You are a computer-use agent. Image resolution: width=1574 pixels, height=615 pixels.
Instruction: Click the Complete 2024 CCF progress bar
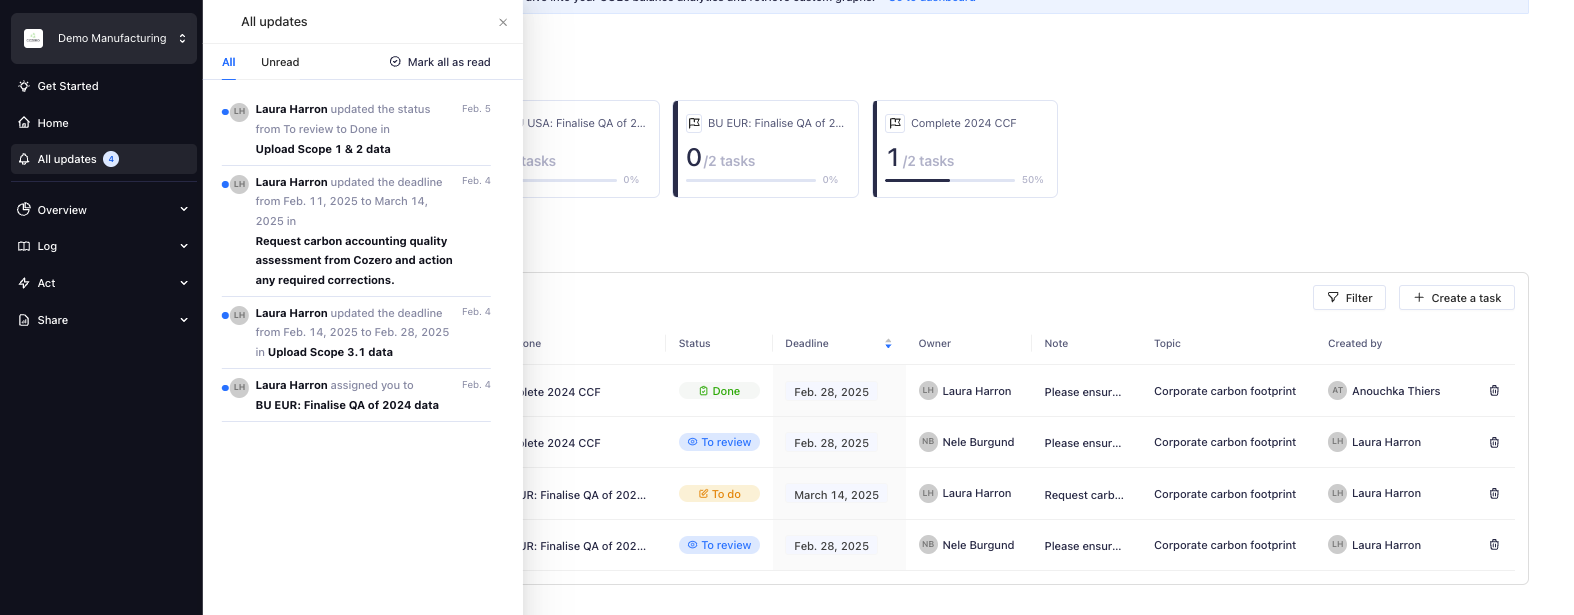pos(950,180)
